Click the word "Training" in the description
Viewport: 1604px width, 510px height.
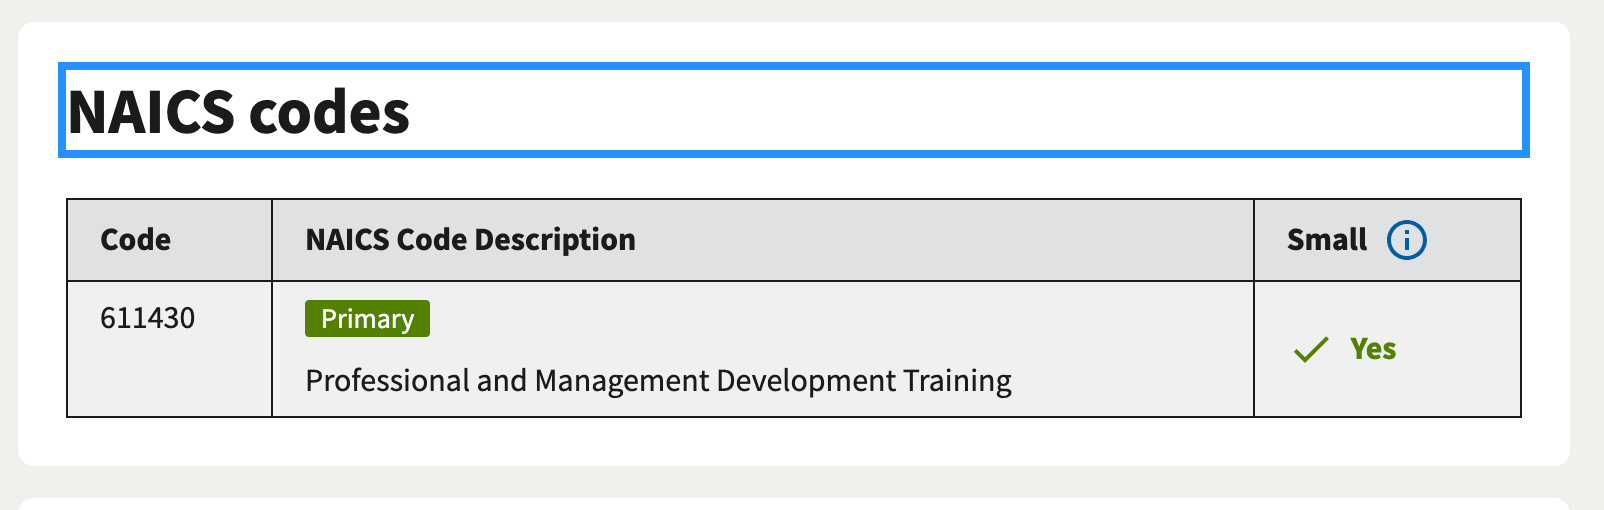click(958, 381)
